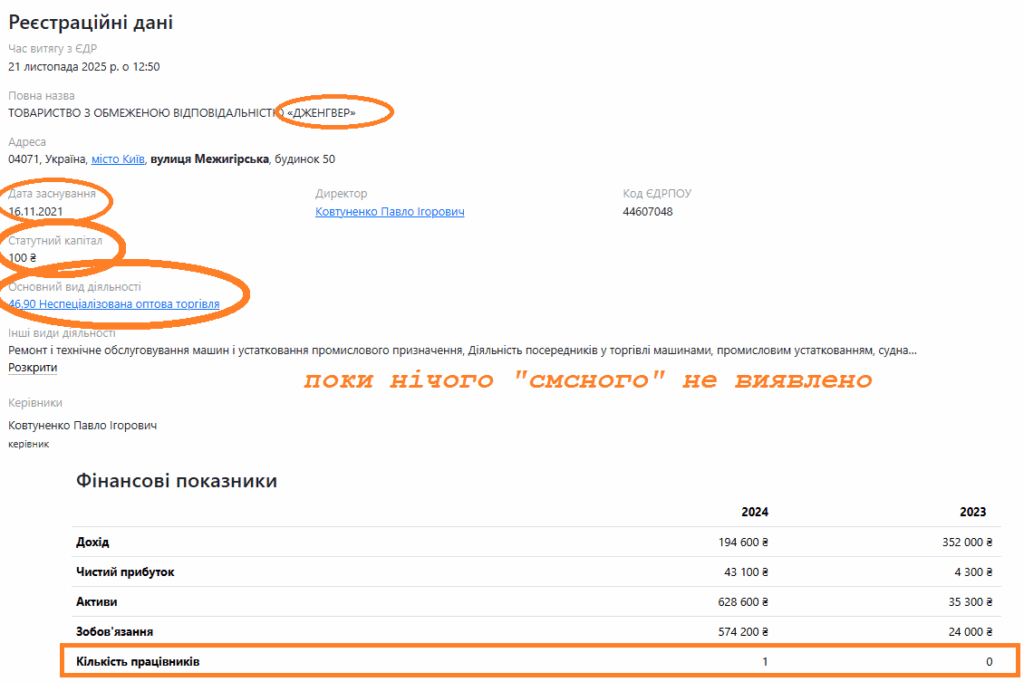This screenshot has height=682, width=1024.
Task: Click the Зобов'язання row label
Action: [114, 632]
